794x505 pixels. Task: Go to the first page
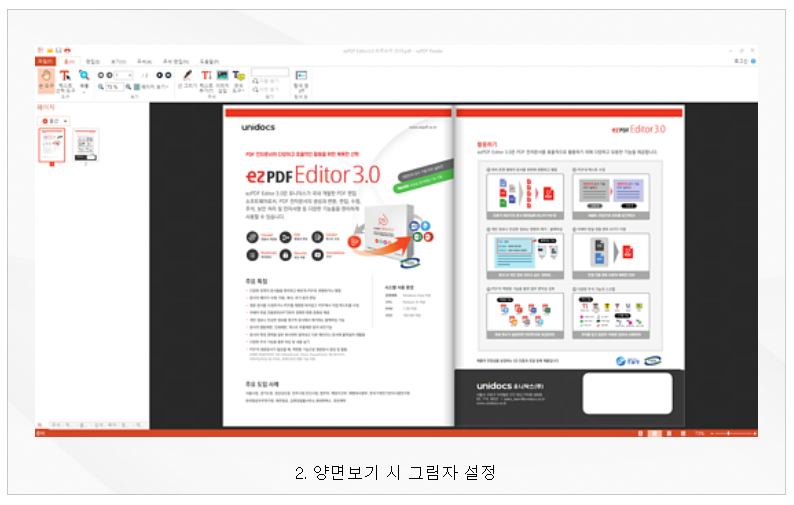[x=101, y=75]
